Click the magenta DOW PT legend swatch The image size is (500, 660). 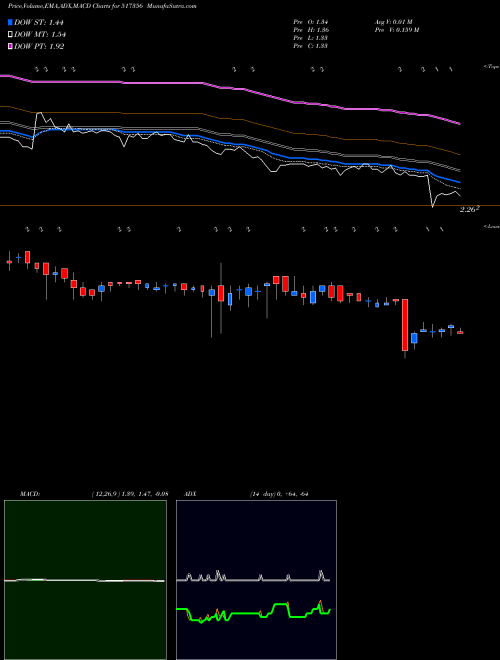pos(11,47)
